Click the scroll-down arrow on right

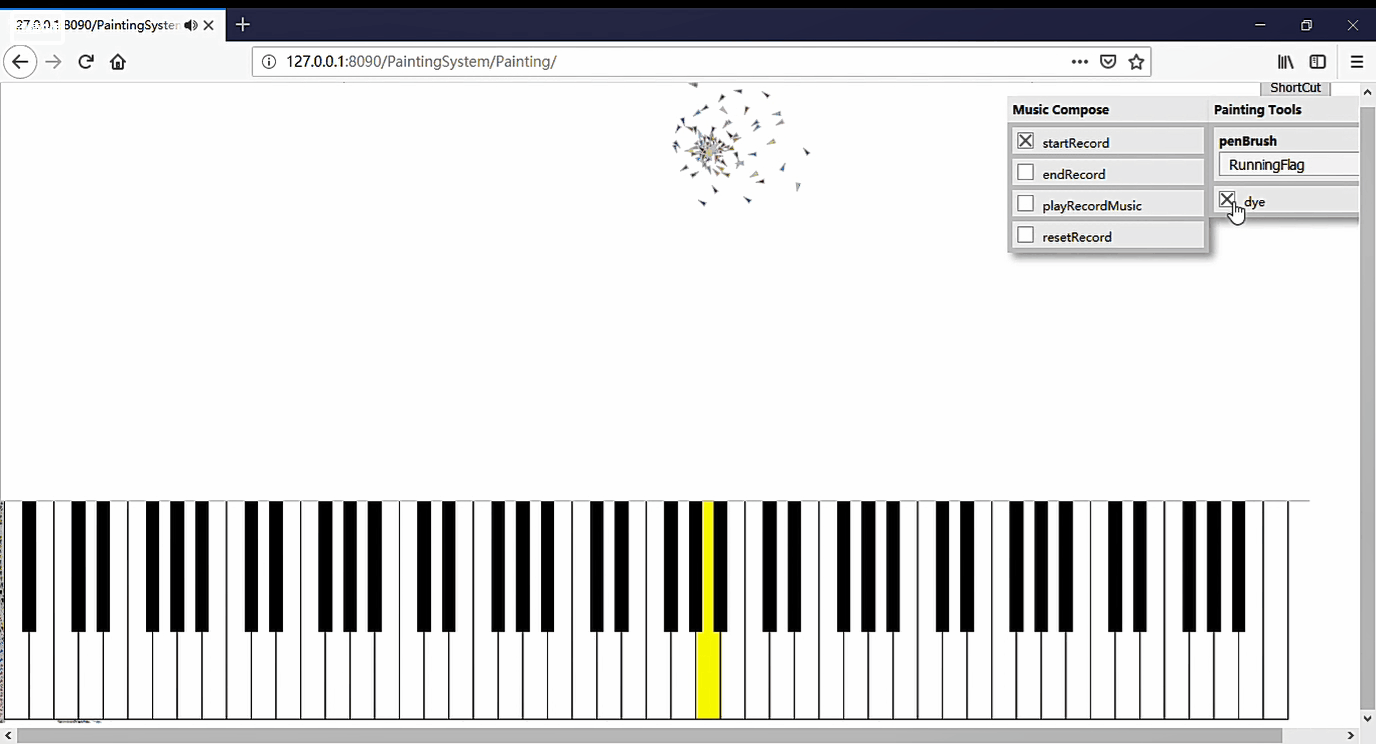coord(1368,719)
